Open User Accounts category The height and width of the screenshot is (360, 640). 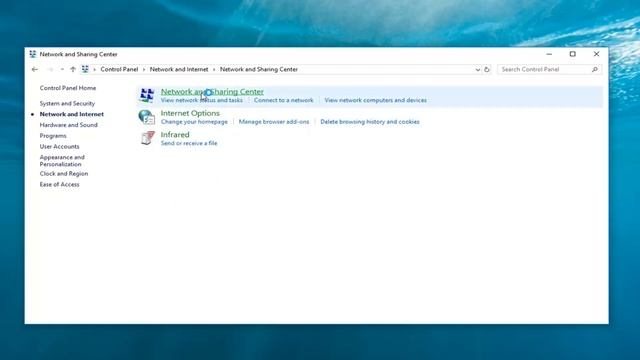click(60, 146)
